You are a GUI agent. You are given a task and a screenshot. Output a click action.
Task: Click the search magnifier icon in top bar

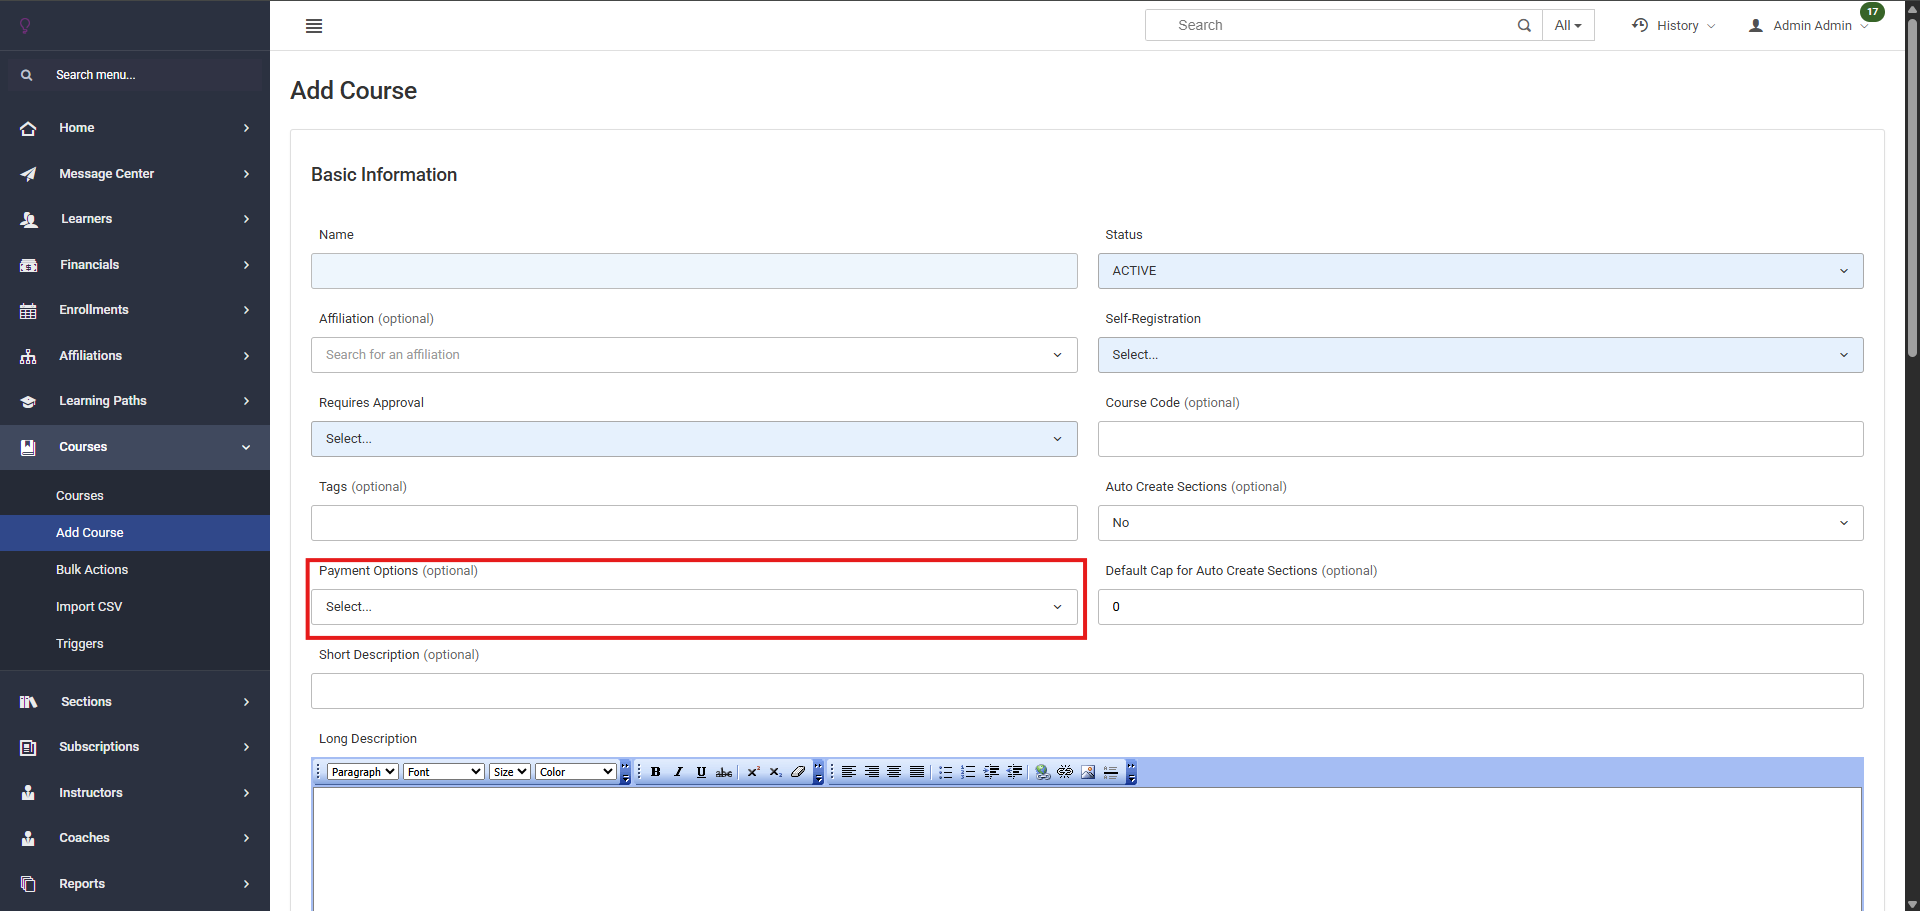click(1524, 25)
